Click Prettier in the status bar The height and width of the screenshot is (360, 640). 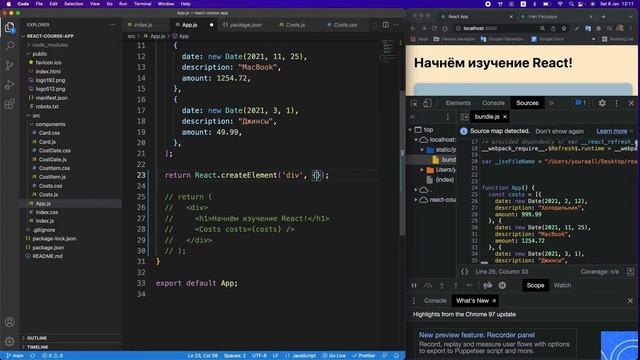tap(364, 356)
